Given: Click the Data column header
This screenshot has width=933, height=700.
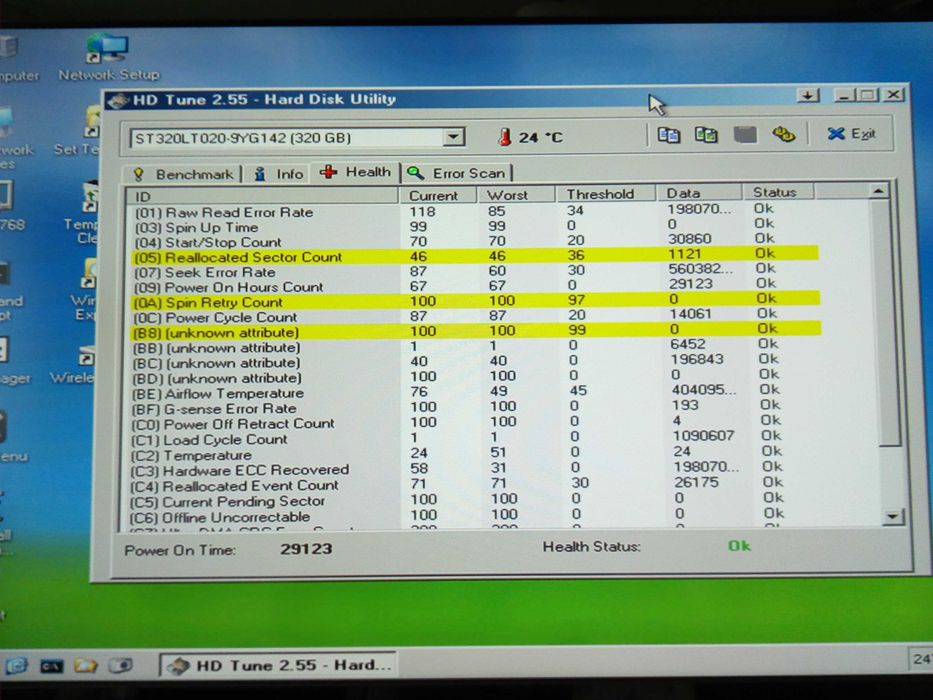Looking at the screenshot, I should tap(700, 193).
